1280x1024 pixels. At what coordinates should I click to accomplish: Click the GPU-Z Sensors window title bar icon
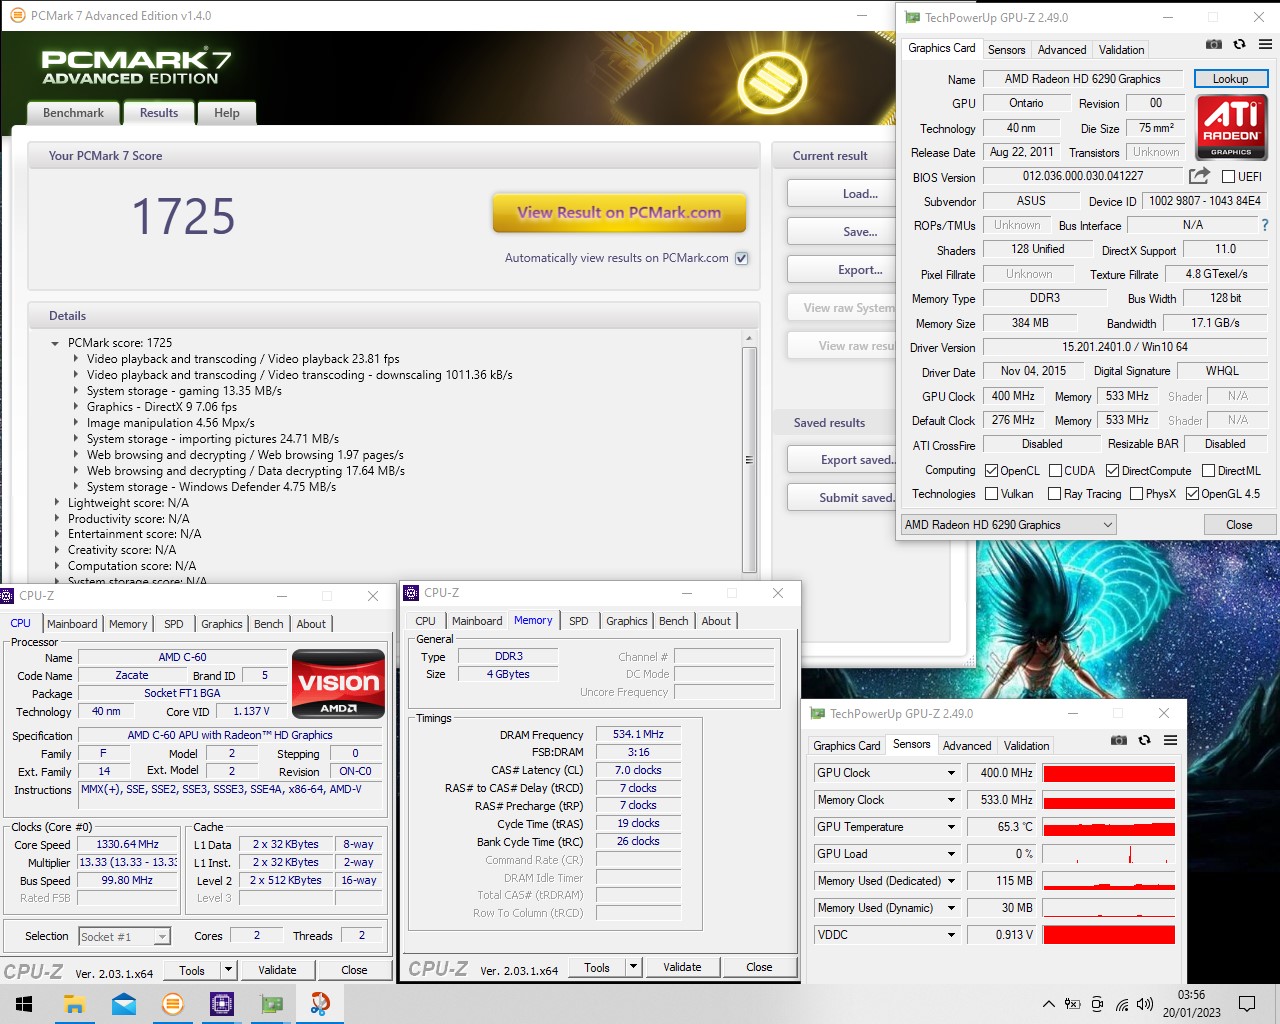(818, 713)
